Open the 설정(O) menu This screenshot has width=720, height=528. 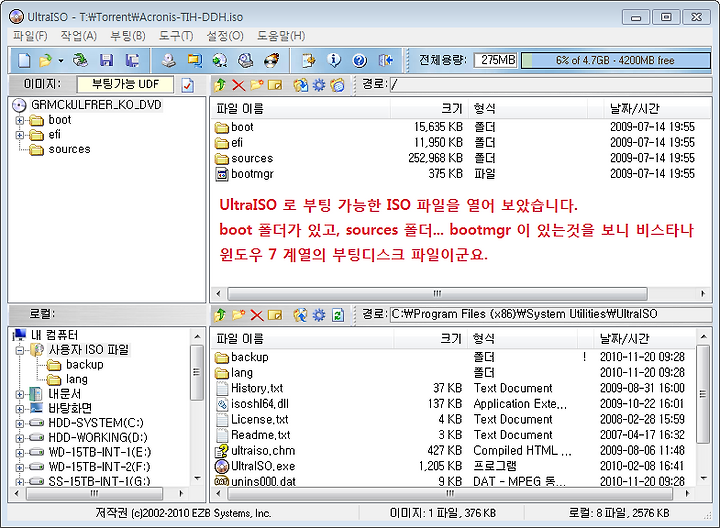[225, 36]
